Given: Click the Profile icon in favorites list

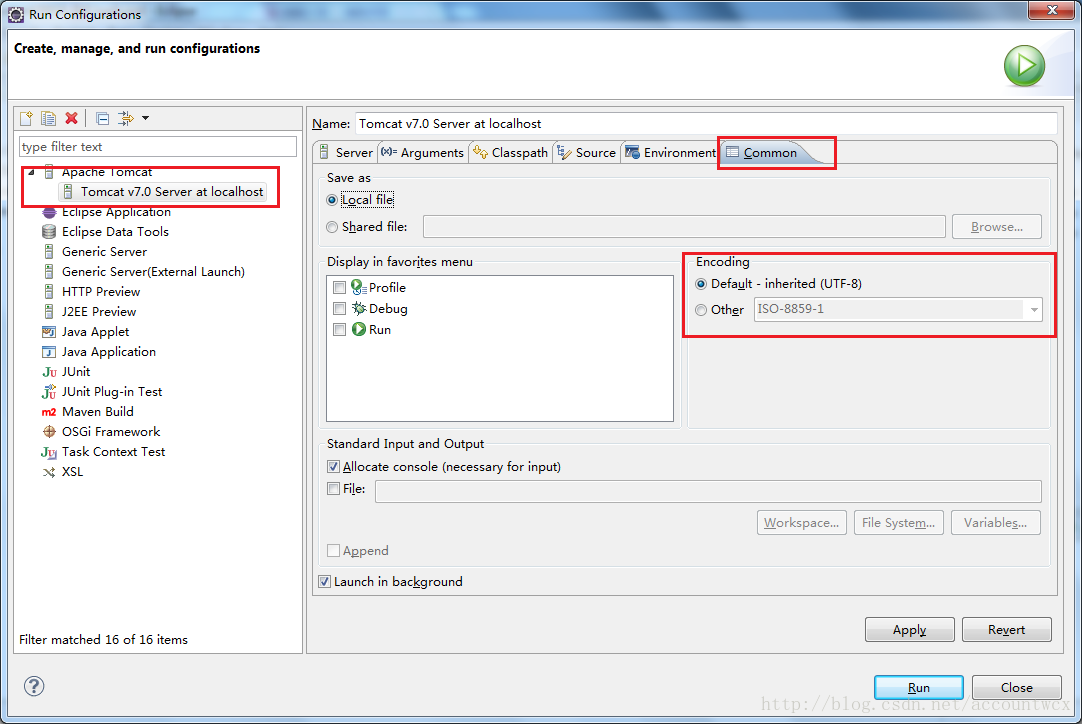Looking at the screenshot, I should pos(359,287).
